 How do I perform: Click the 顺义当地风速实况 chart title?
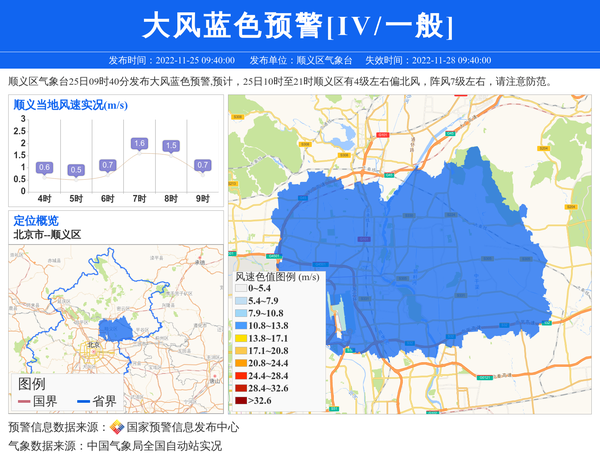[x=70, y=104]
